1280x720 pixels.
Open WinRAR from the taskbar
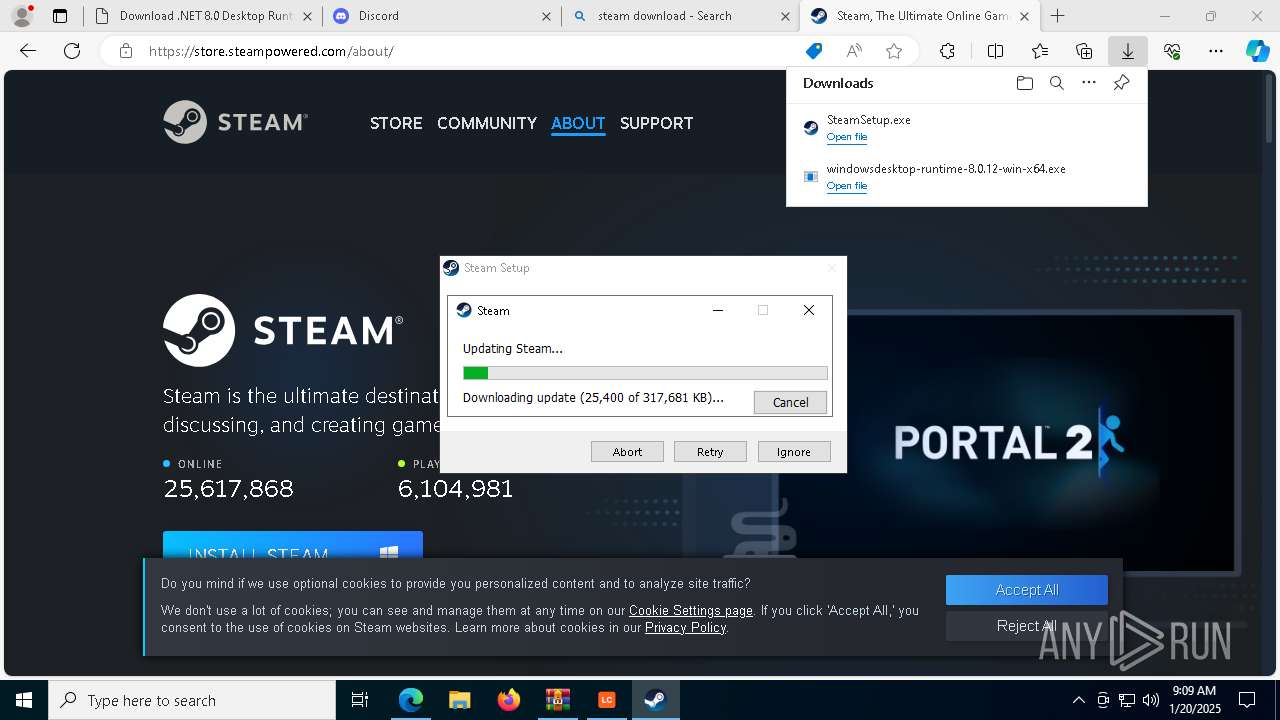557,700
